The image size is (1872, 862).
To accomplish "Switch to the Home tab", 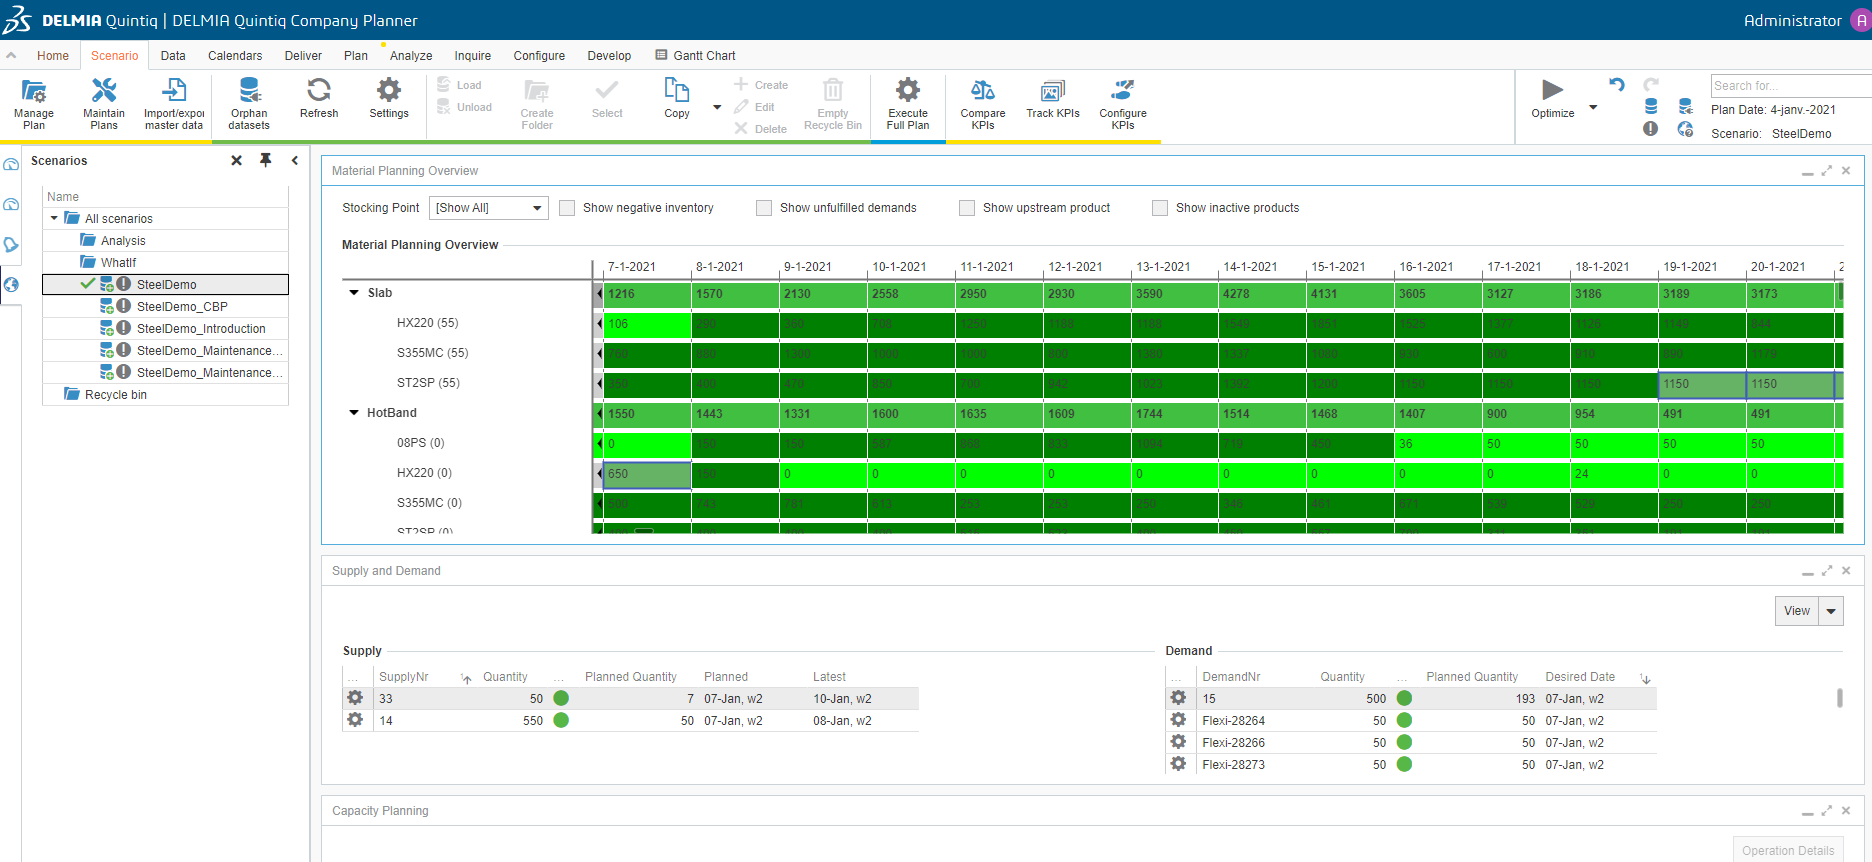I will (x=53, y=56).
